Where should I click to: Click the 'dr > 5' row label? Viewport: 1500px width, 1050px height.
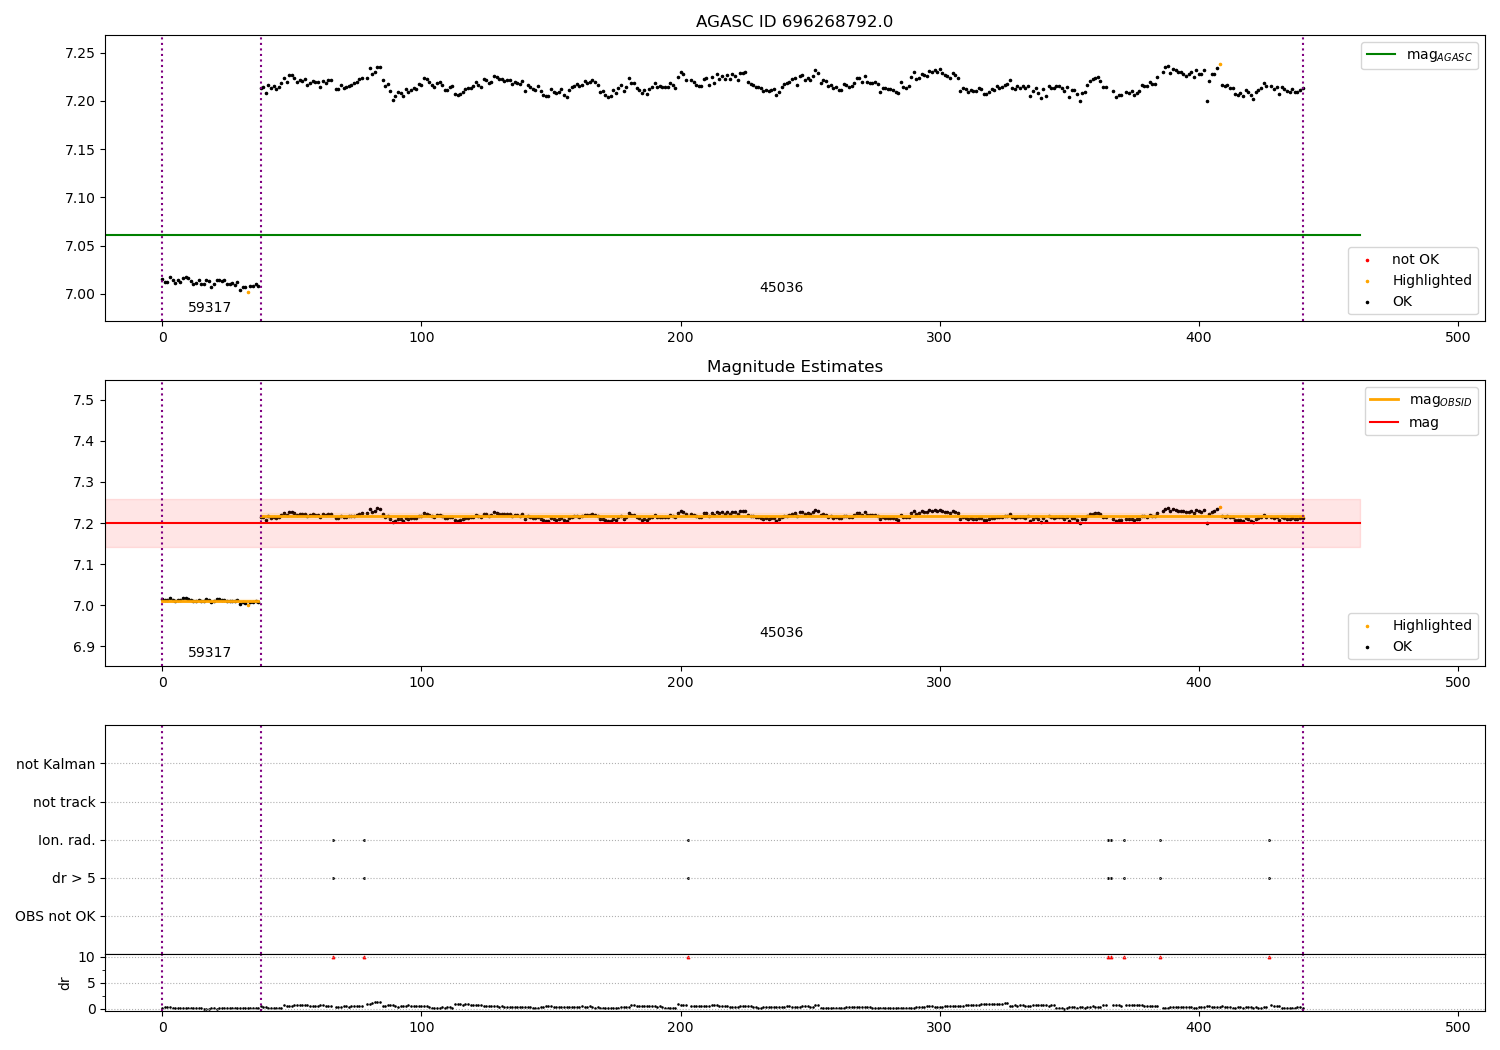(74, 878)
